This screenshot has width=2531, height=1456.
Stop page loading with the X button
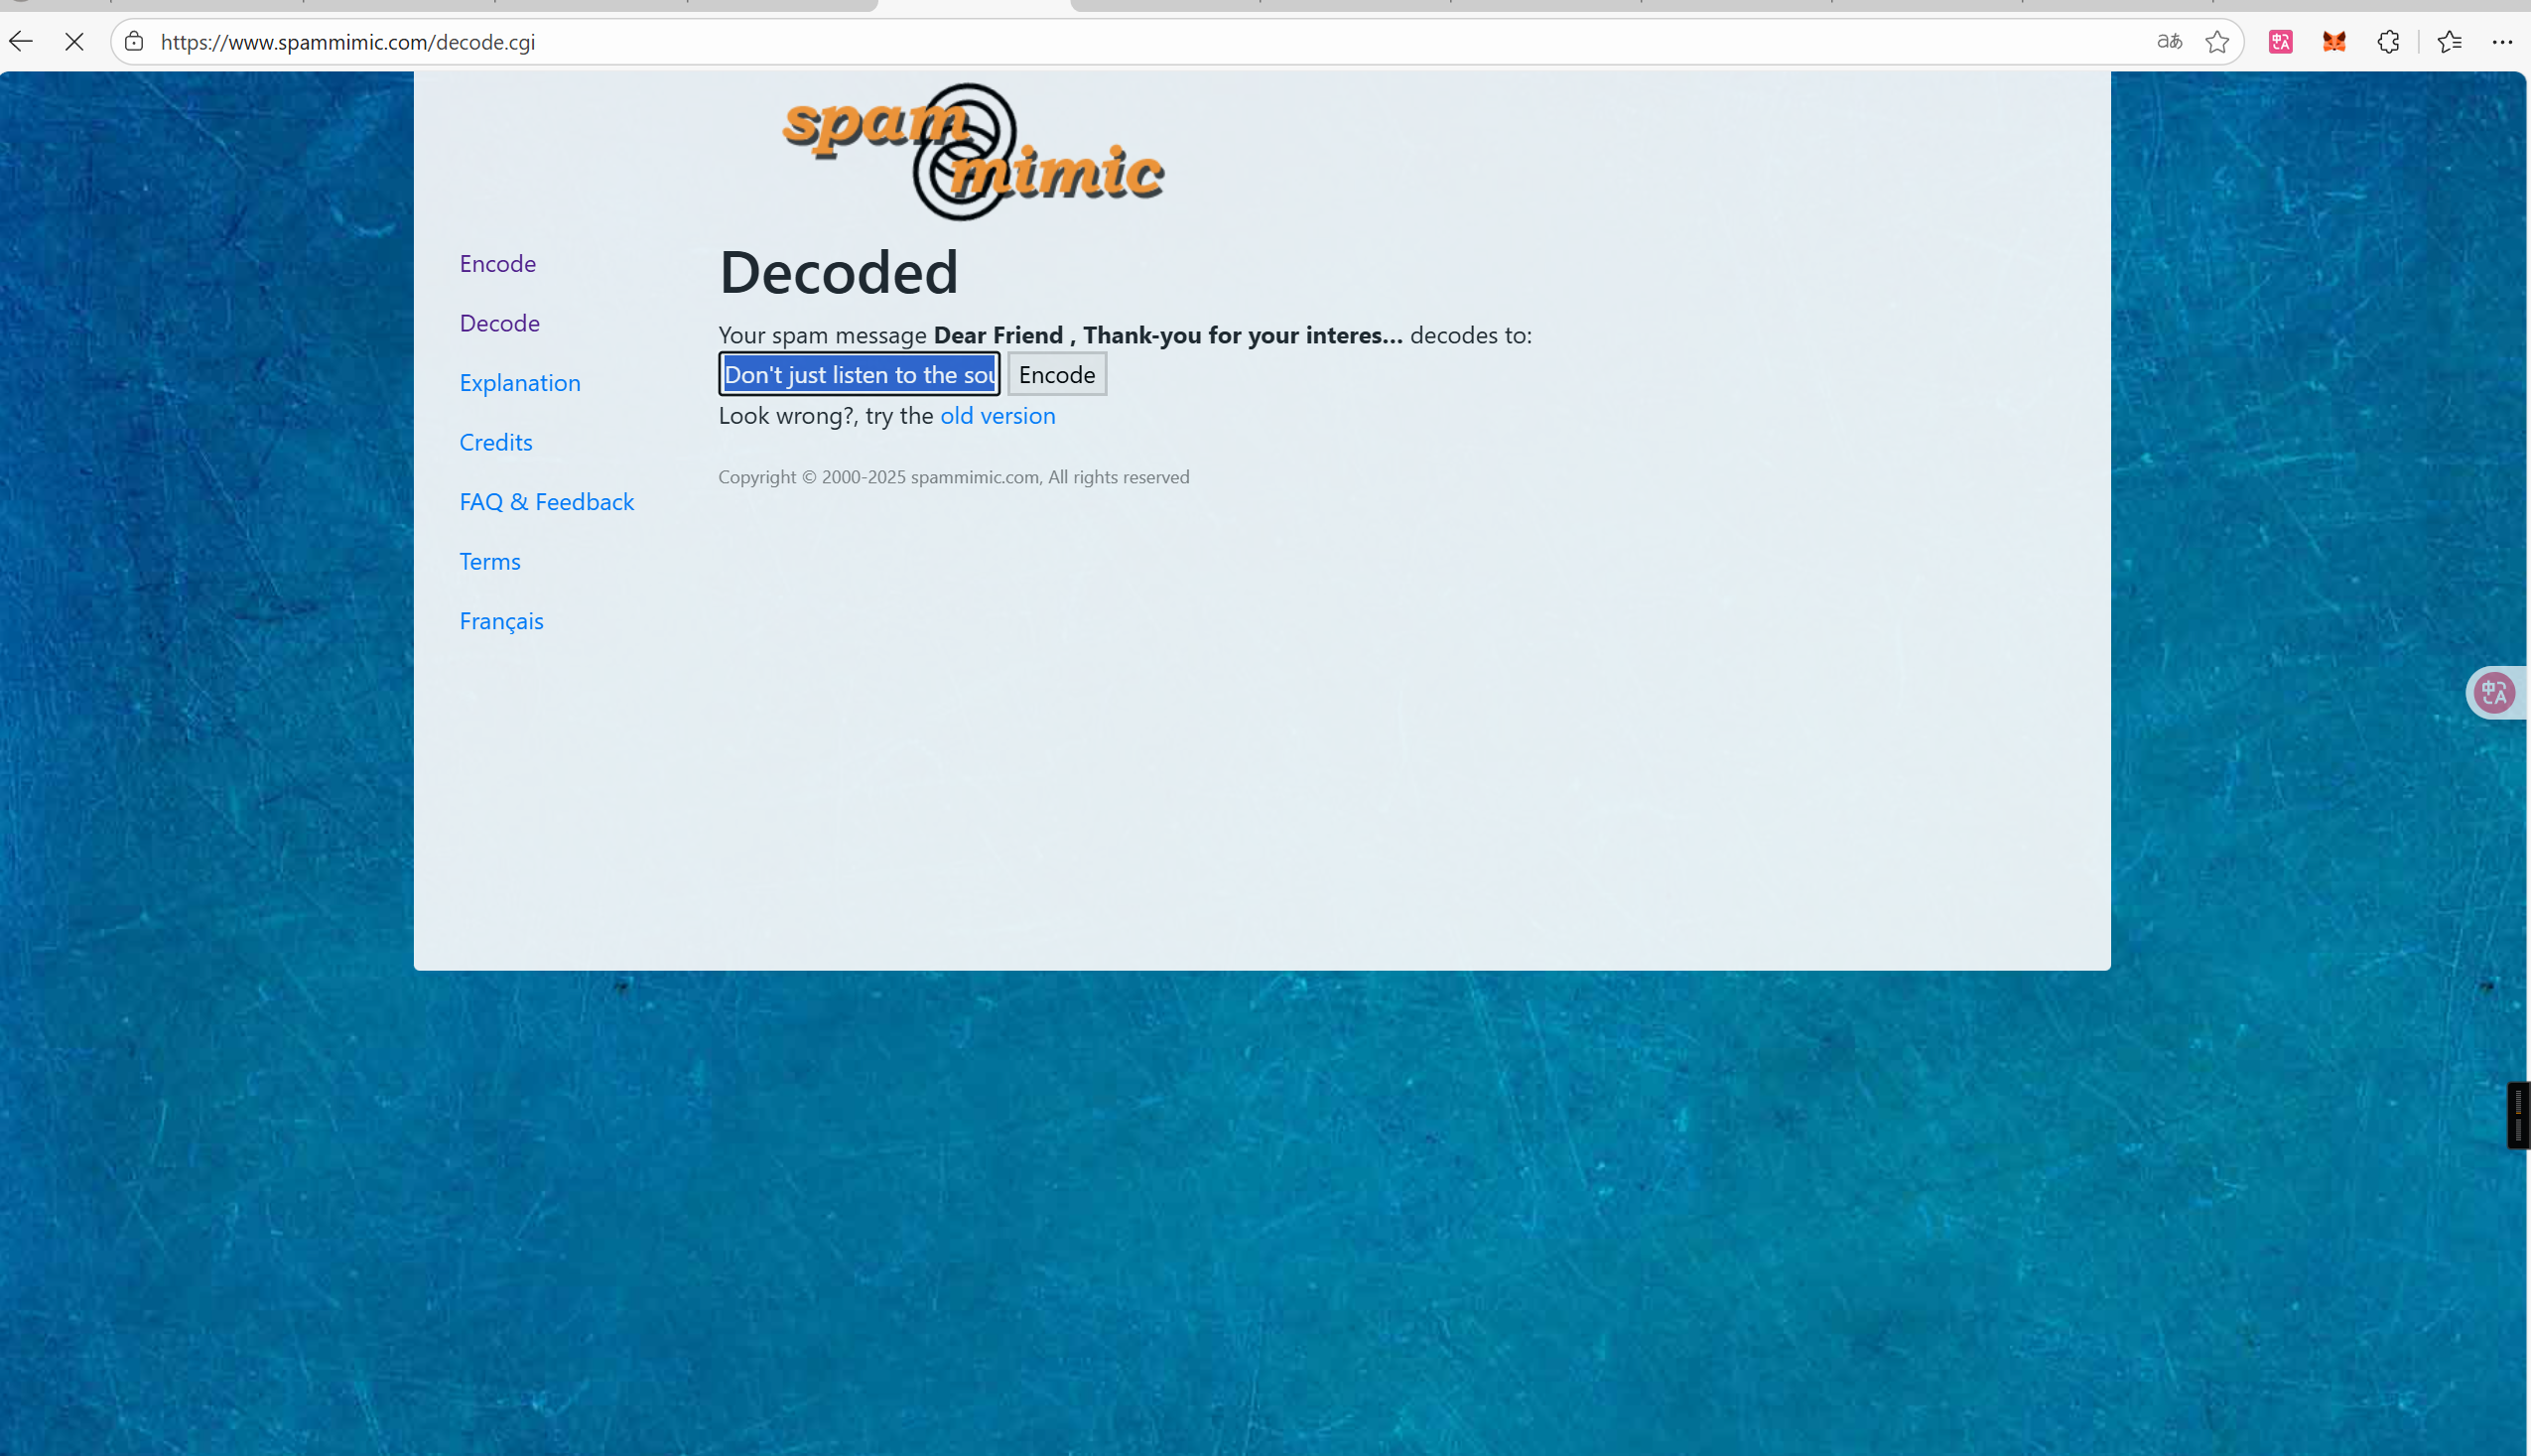pos(74,41)
